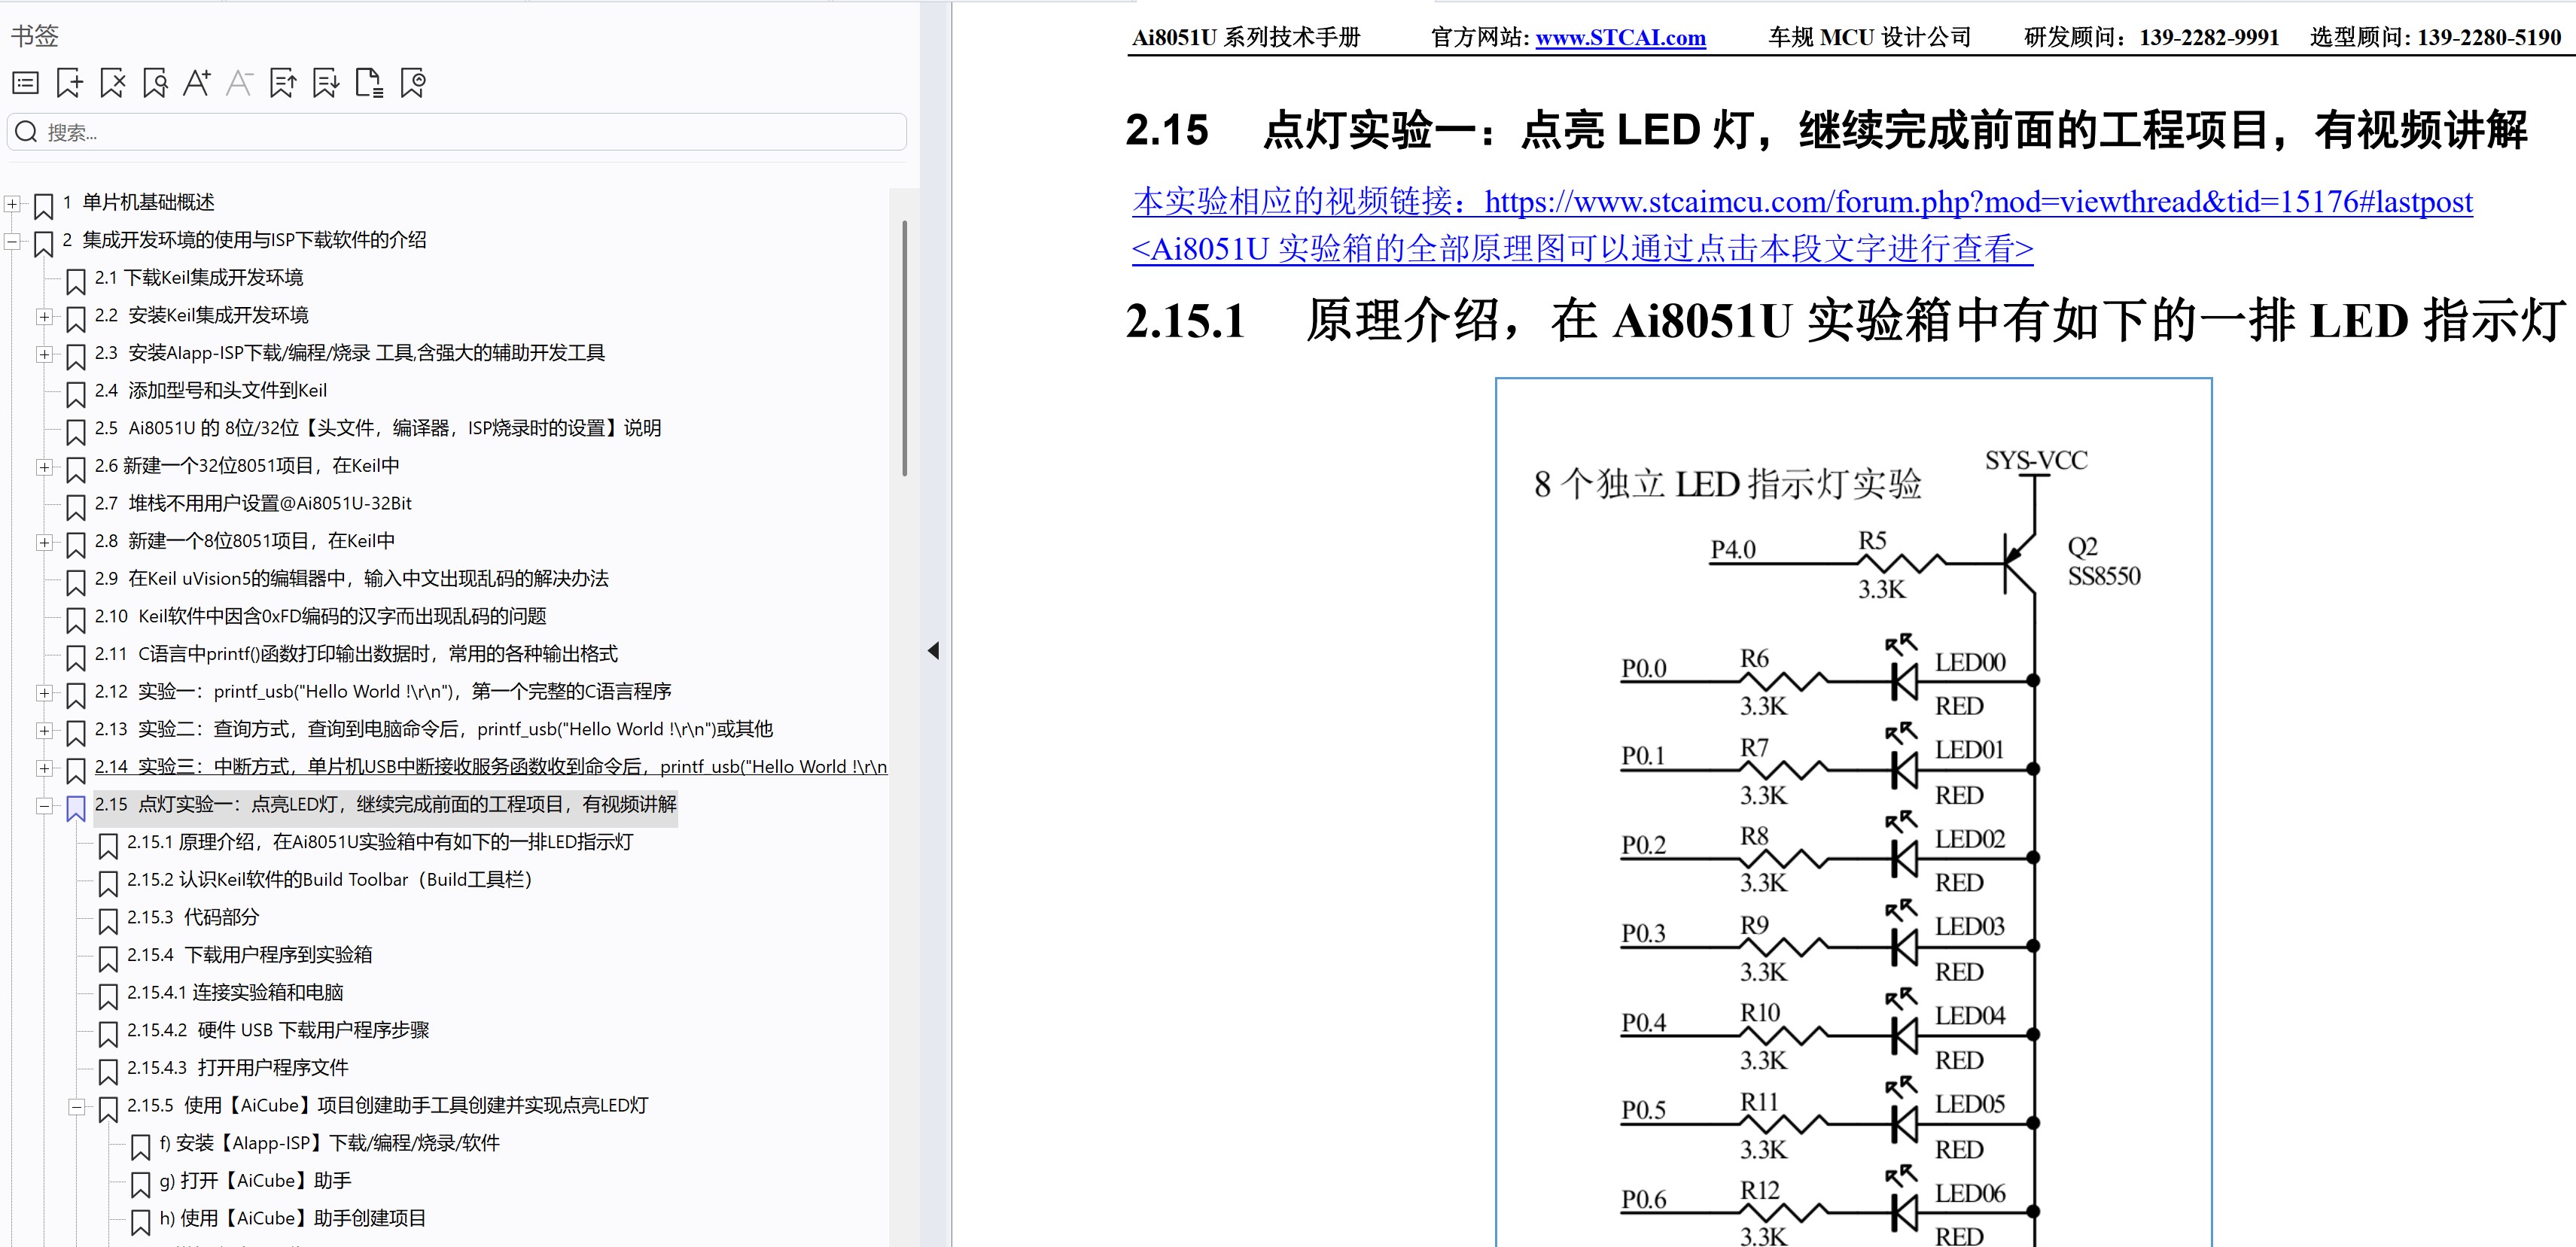The width and height of the screenshot is (2576, 1247).
Task: Open bookmark 2.9 输入中文出现乱码的解决办法
Action: click(x=352, y=578)
